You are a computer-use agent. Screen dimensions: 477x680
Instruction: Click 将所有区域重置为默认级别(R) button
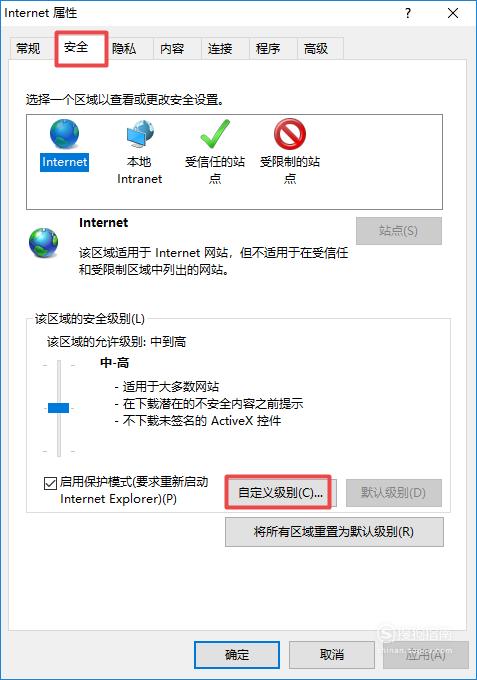[334, 532]
